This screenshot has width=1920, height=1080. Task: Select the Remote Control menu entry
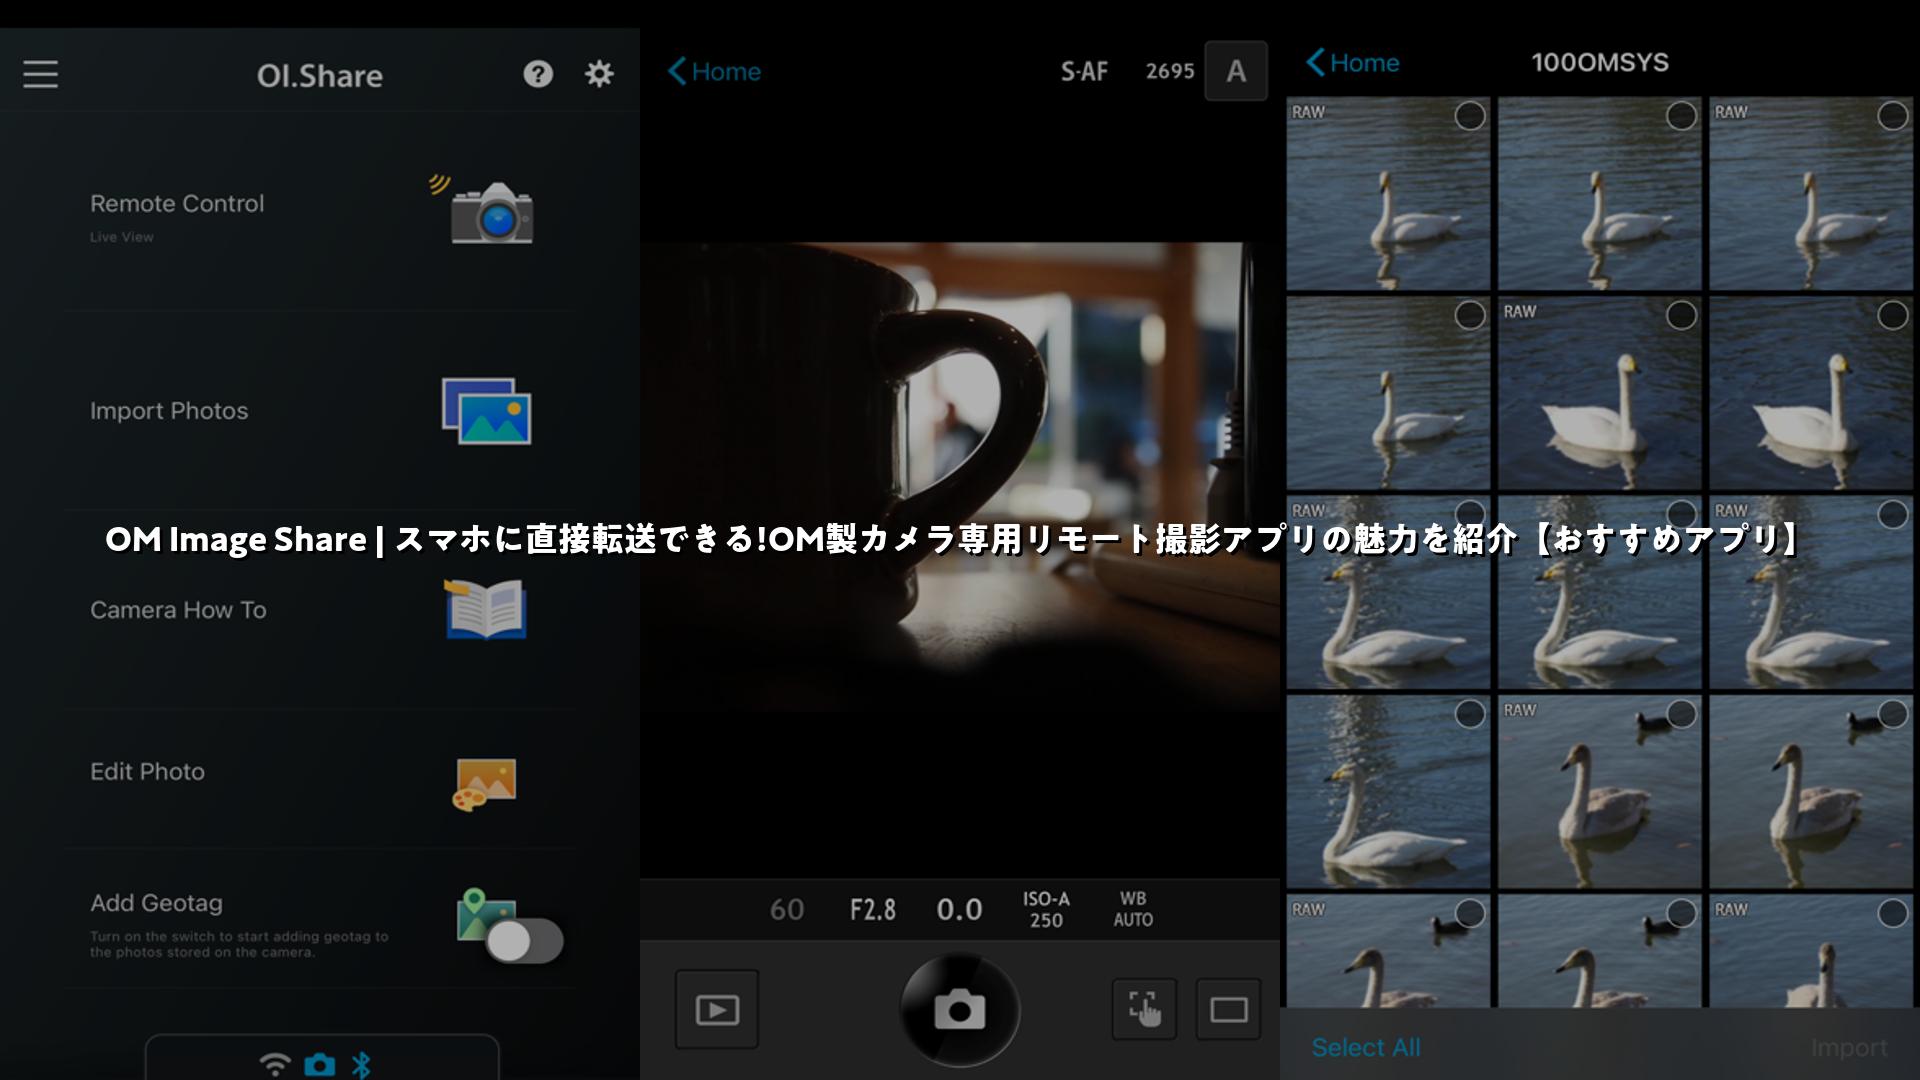(x=320, y=212)
